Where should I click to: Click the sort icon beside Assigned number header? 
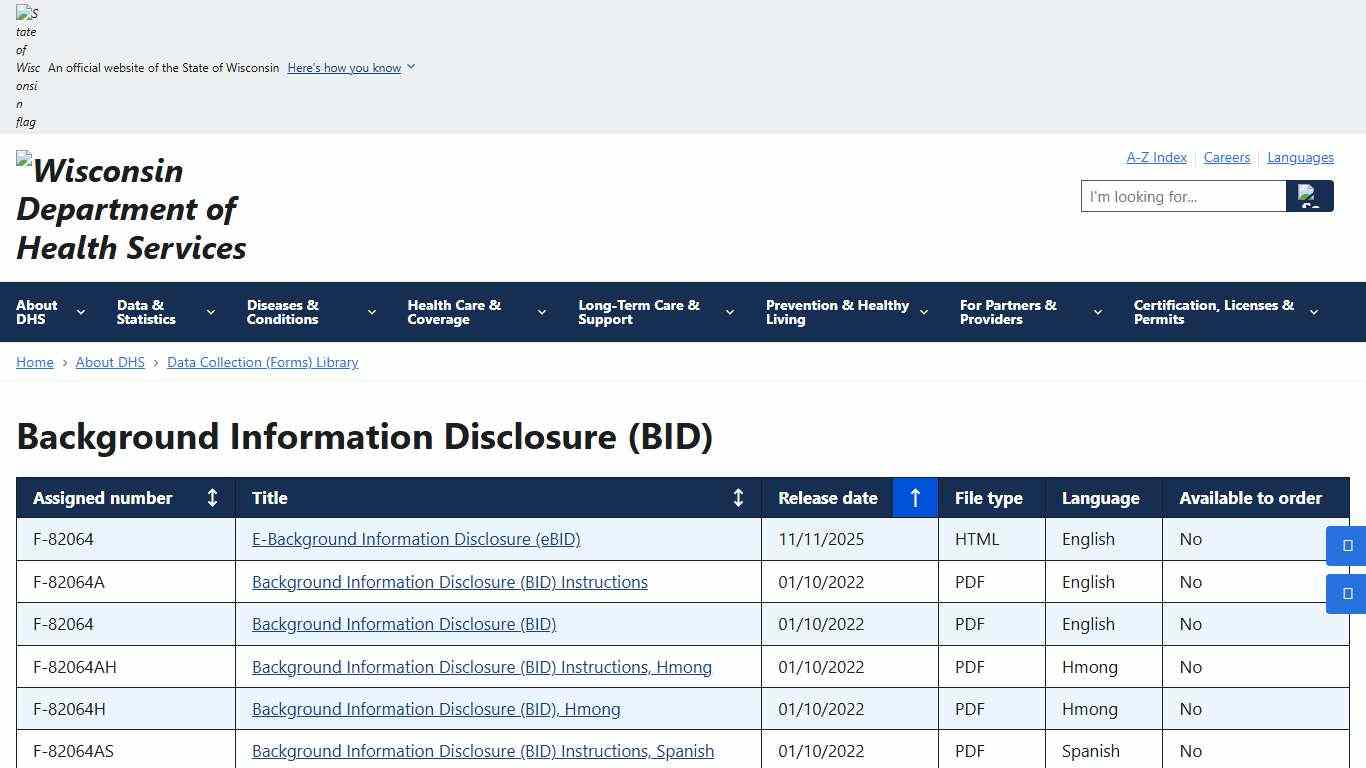coord(212,497)
